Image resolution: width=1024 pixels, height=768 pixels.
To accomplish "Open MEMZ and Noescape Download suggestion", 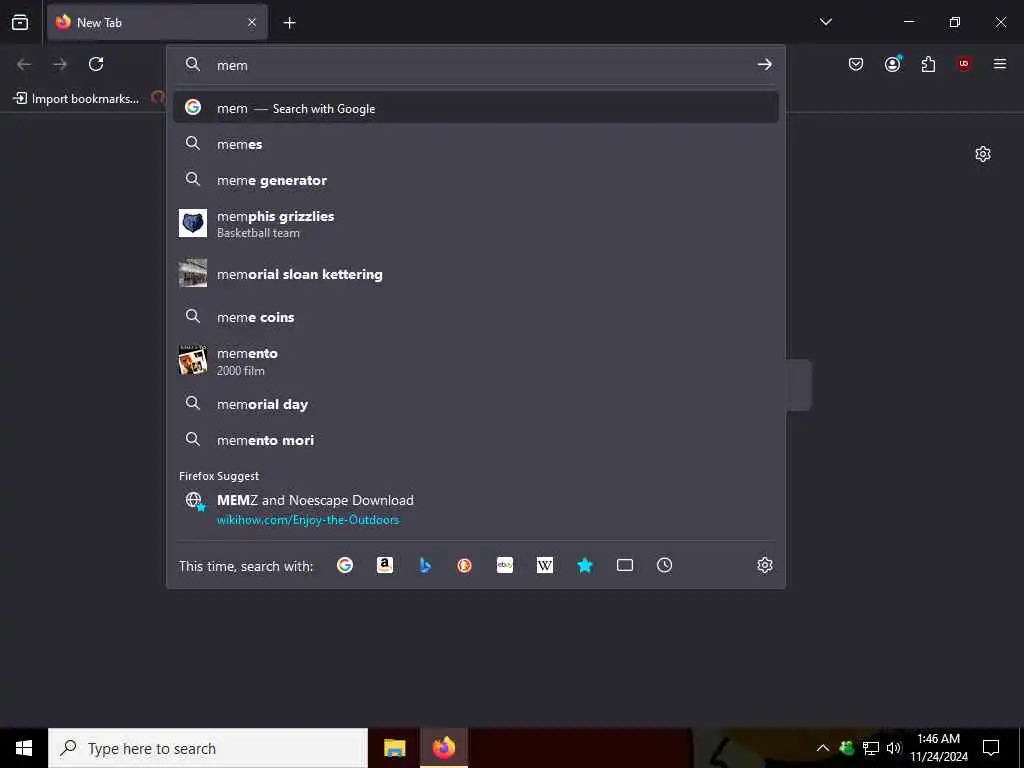I will (475, 509).
